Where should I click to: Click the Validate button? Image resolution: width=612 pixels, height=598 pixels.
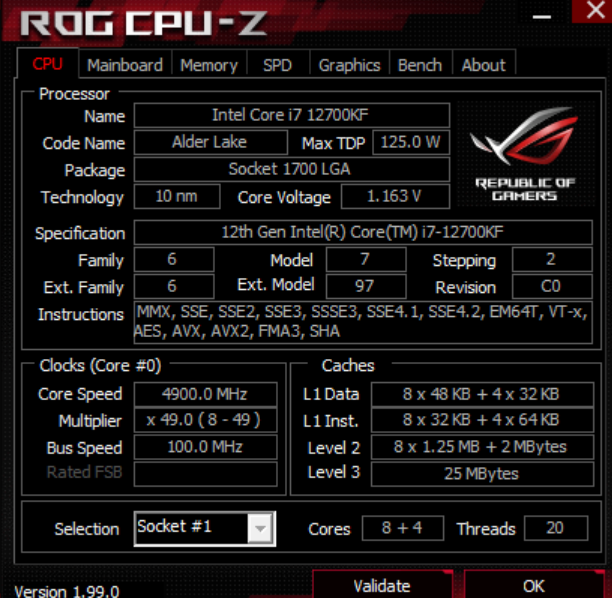coord(382,584)
